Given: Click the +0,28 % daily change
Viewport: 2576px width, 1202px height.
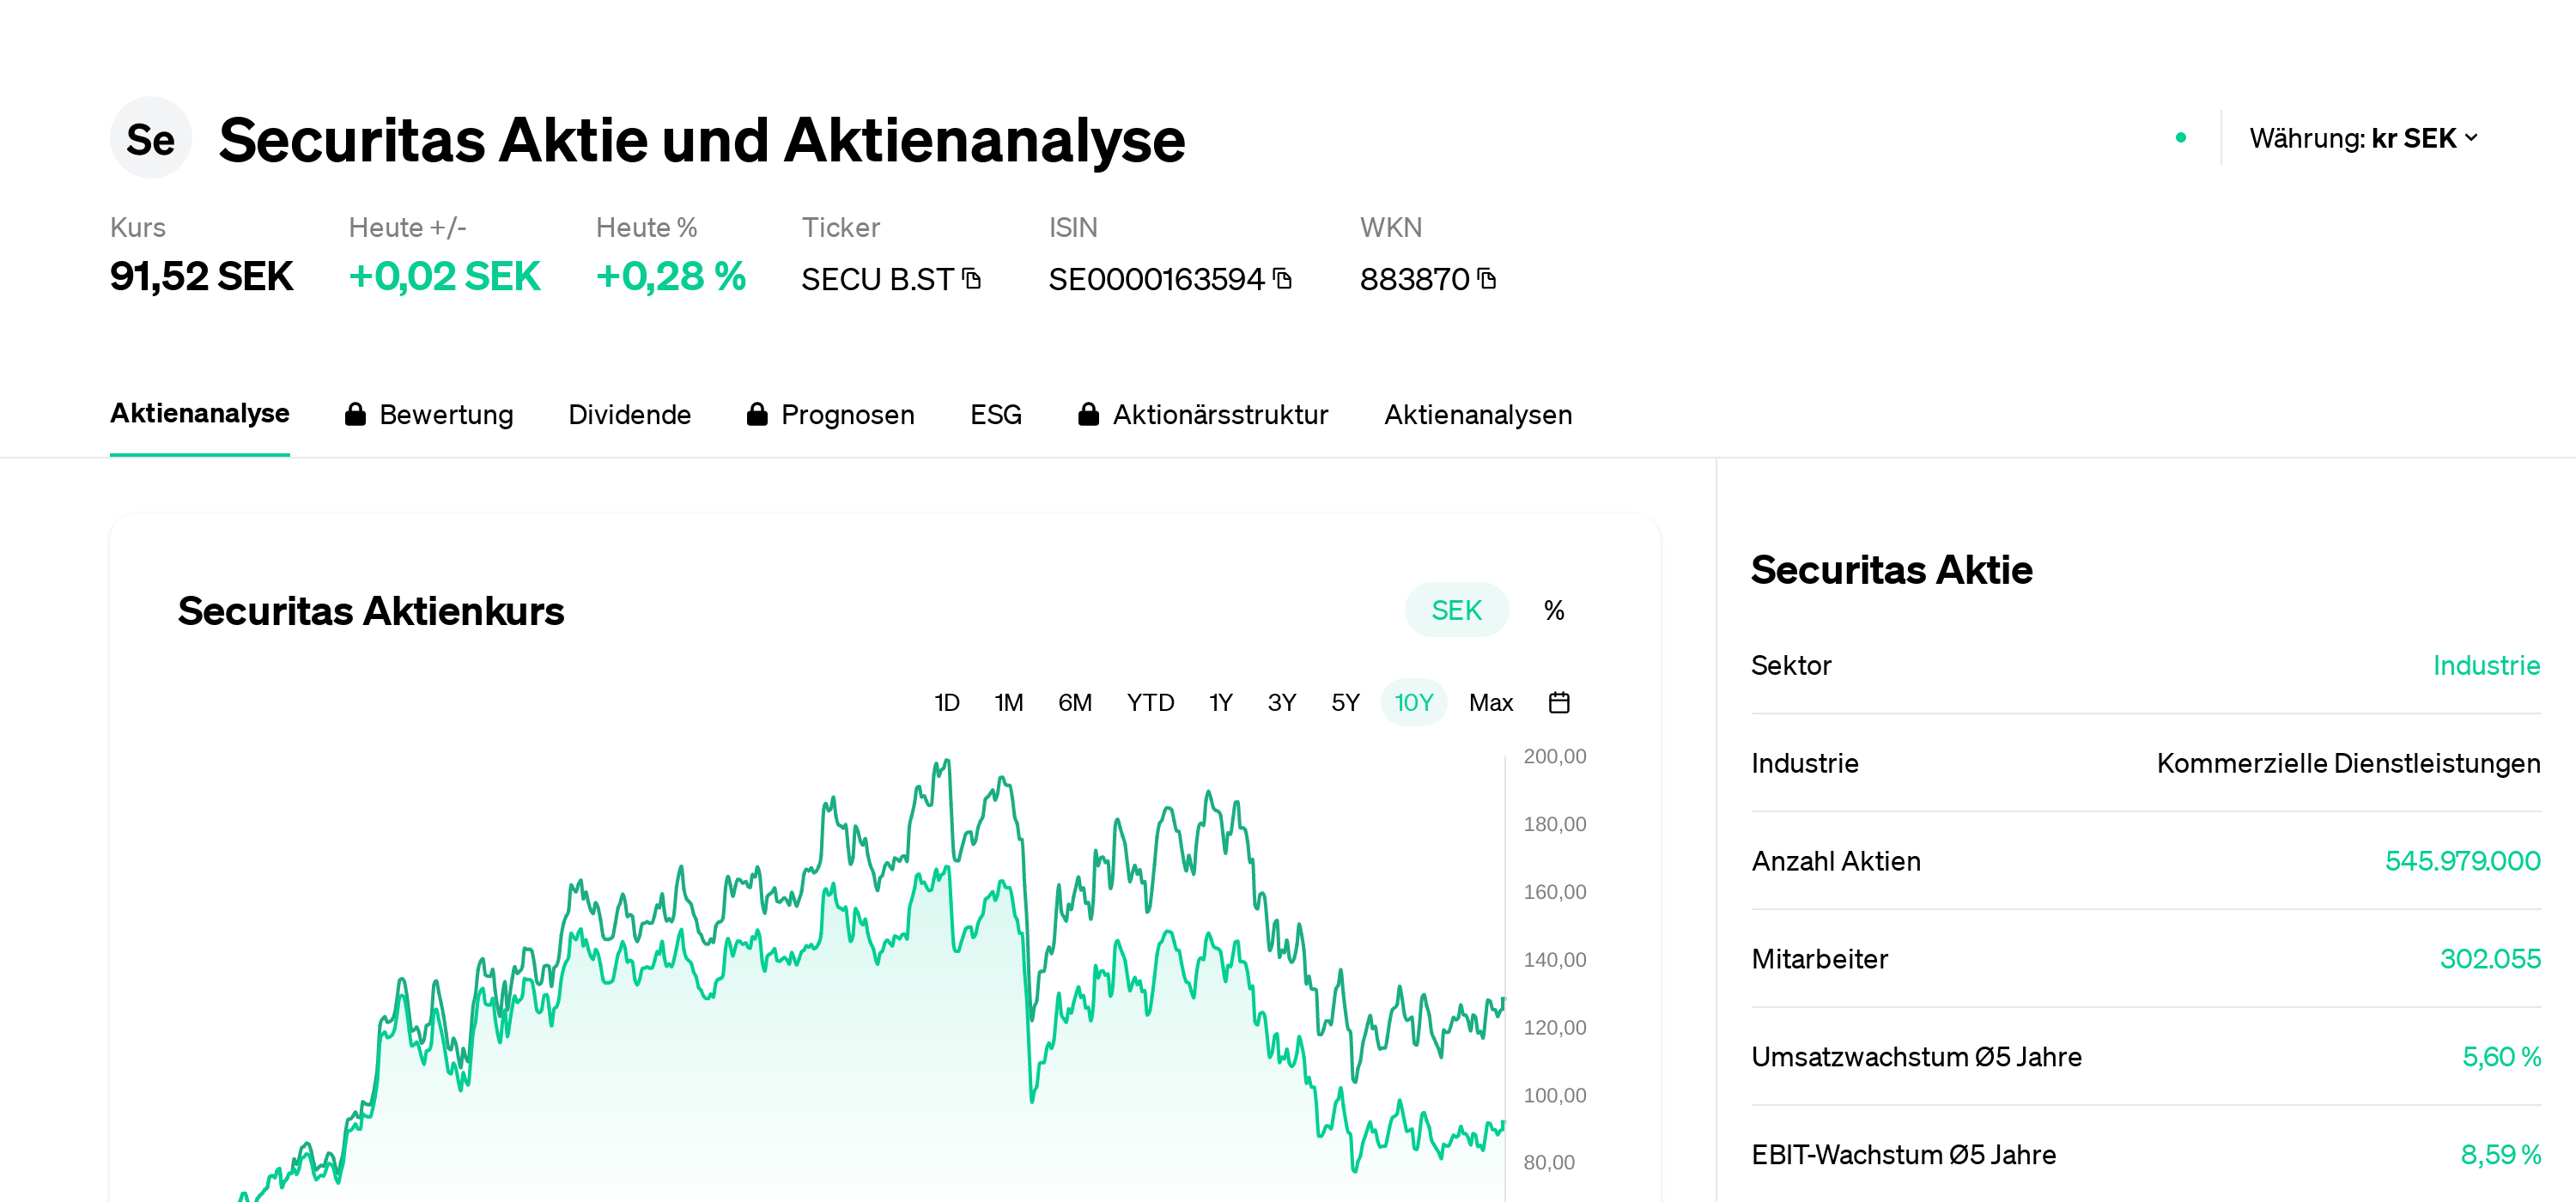Looking at the screenshot, I should point(671,276).
